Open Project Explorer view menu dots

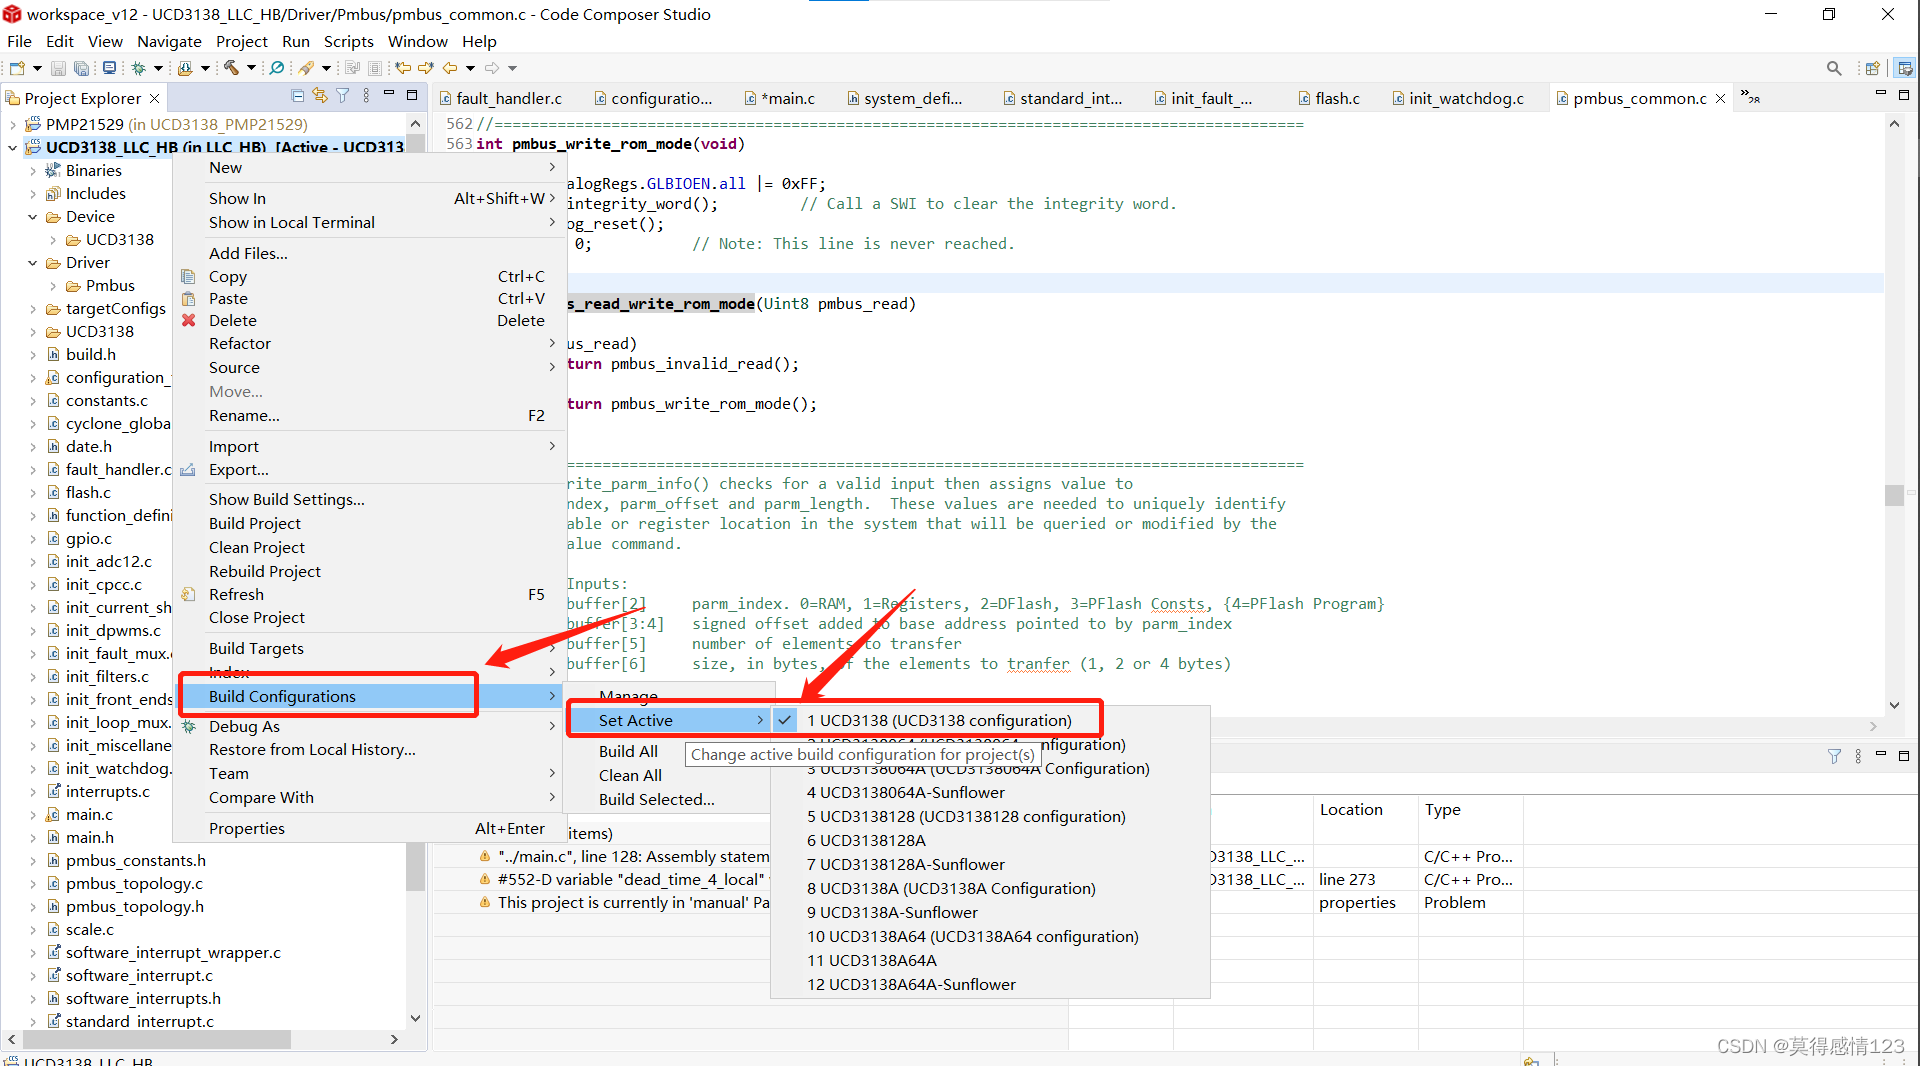point(366,96)
